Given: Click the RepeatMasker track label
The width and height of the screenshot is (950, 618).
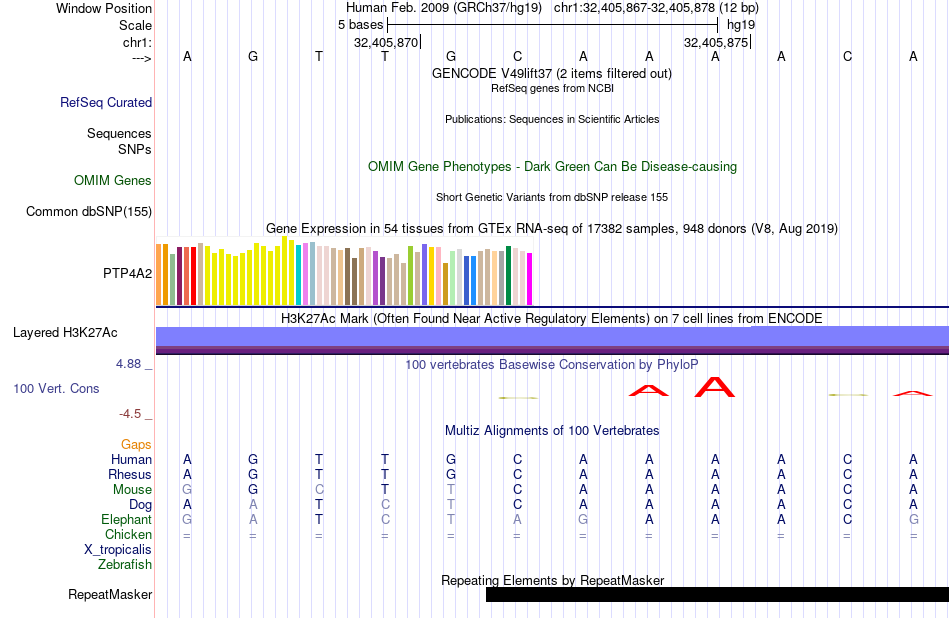Looking at the screenshot, I should pyautogui.click(x=110, y=594).
